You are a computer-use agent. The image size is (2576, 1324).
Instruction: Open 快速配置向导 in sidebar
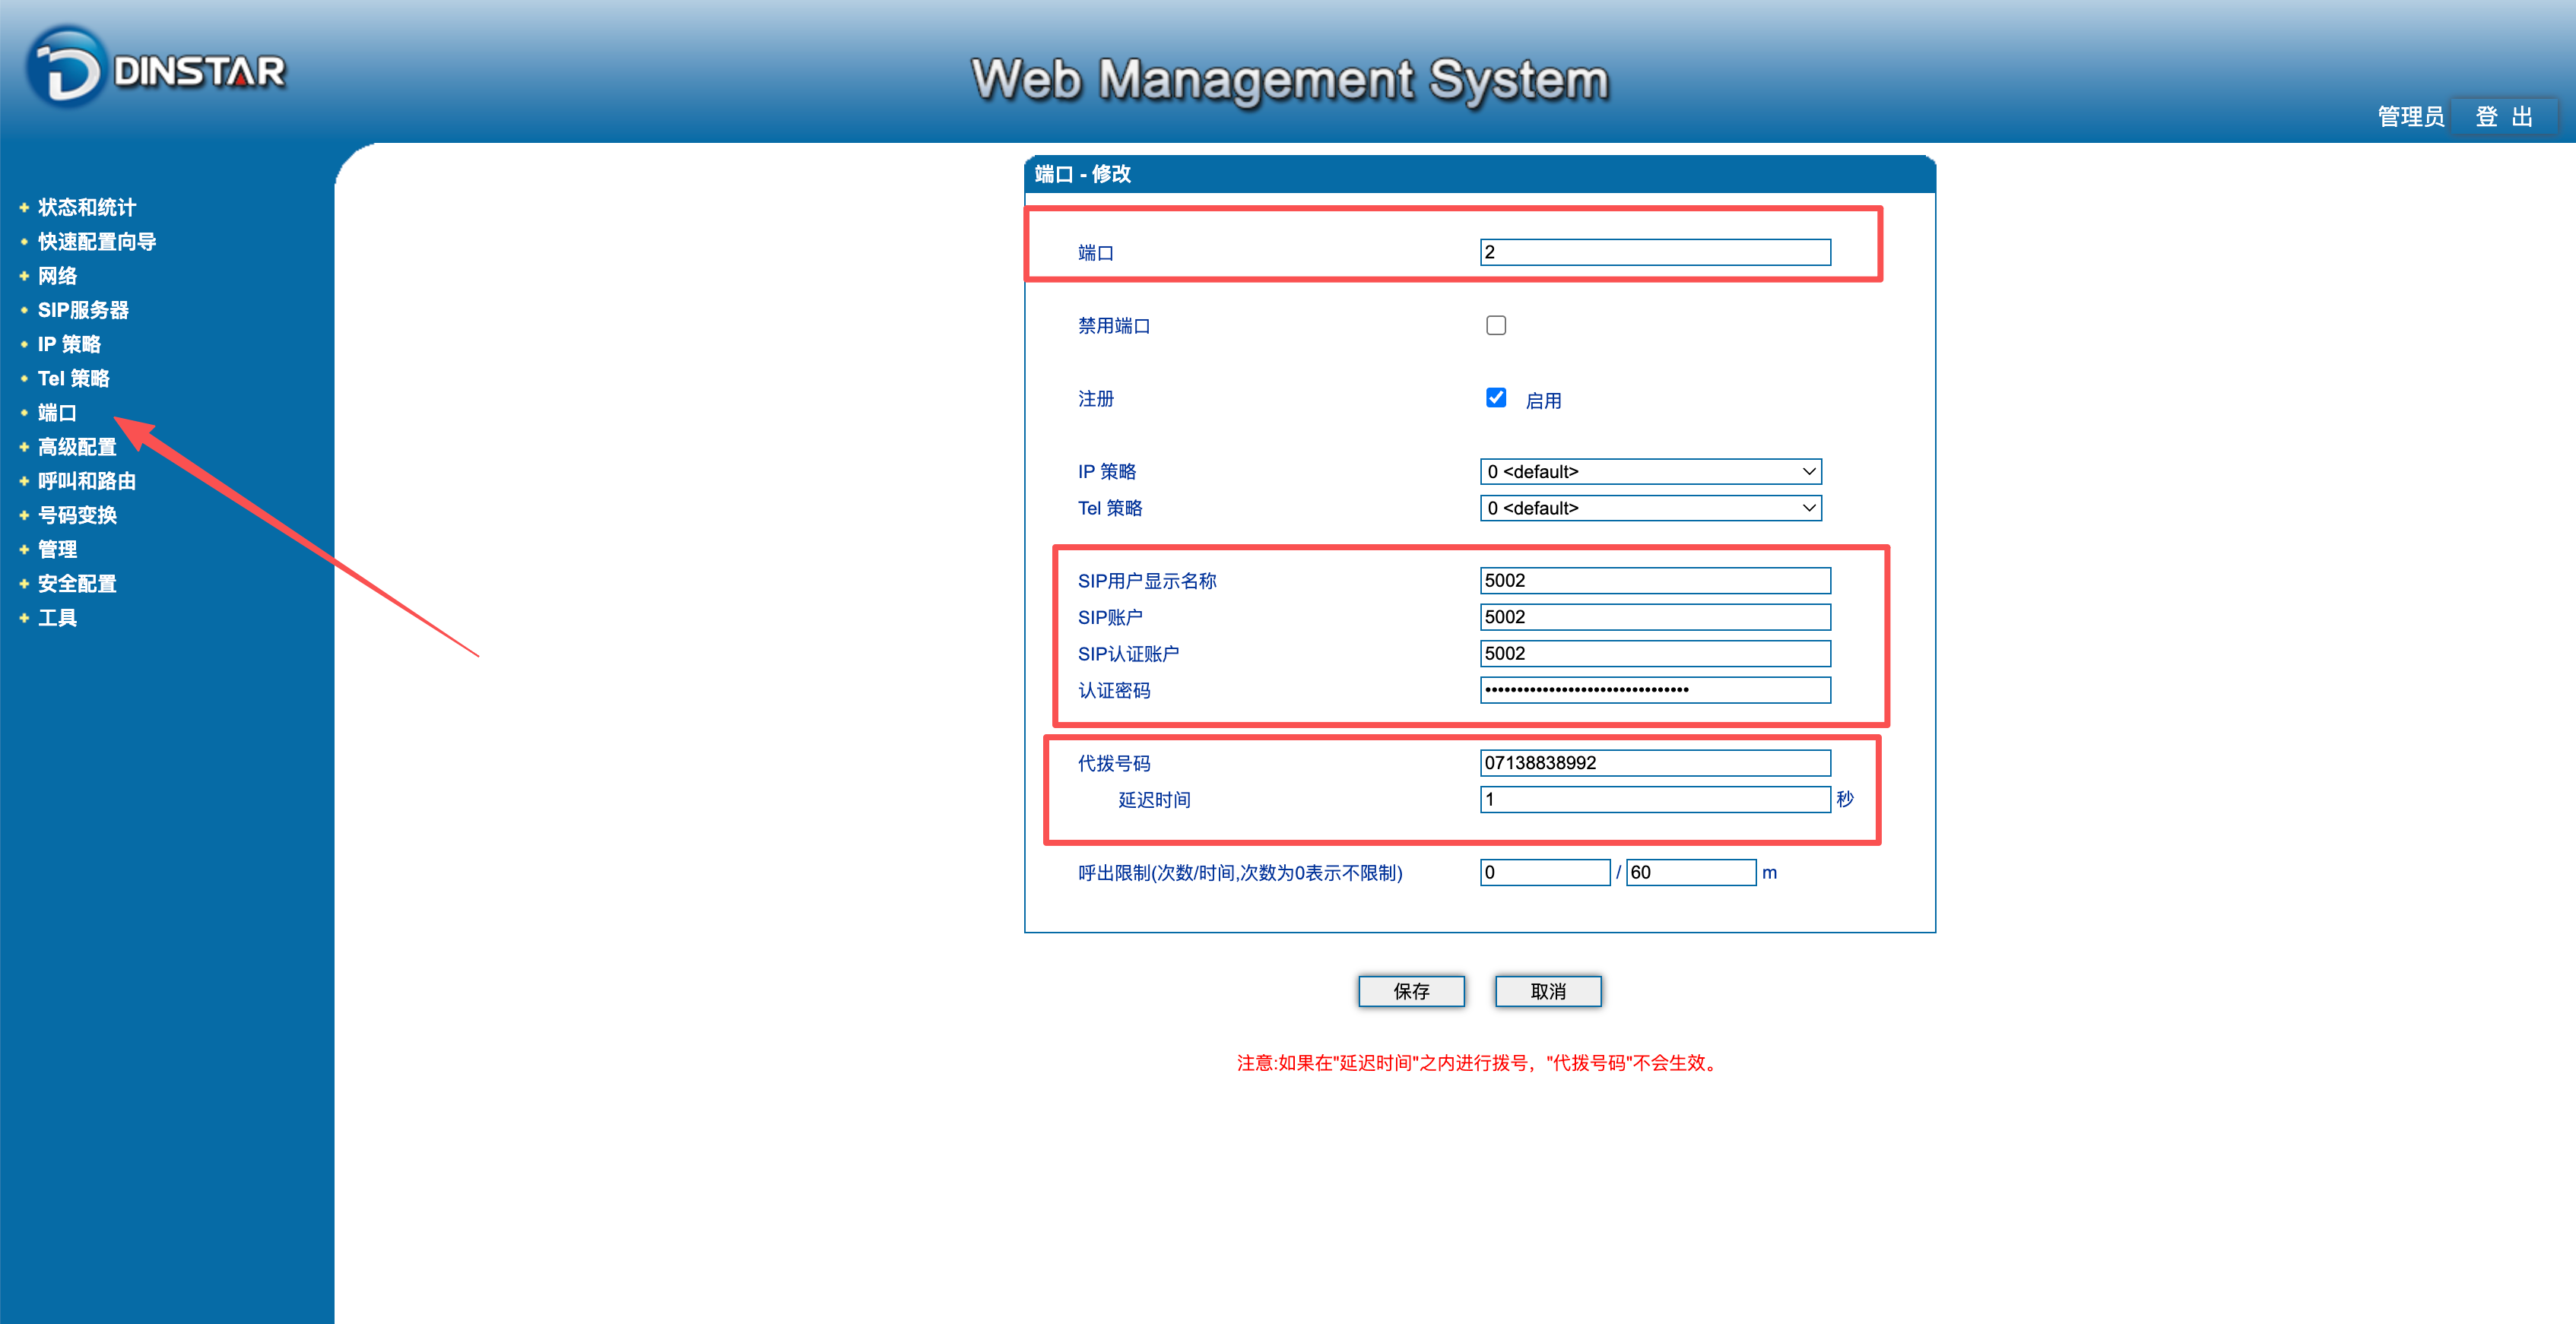(x=96, y=241)
